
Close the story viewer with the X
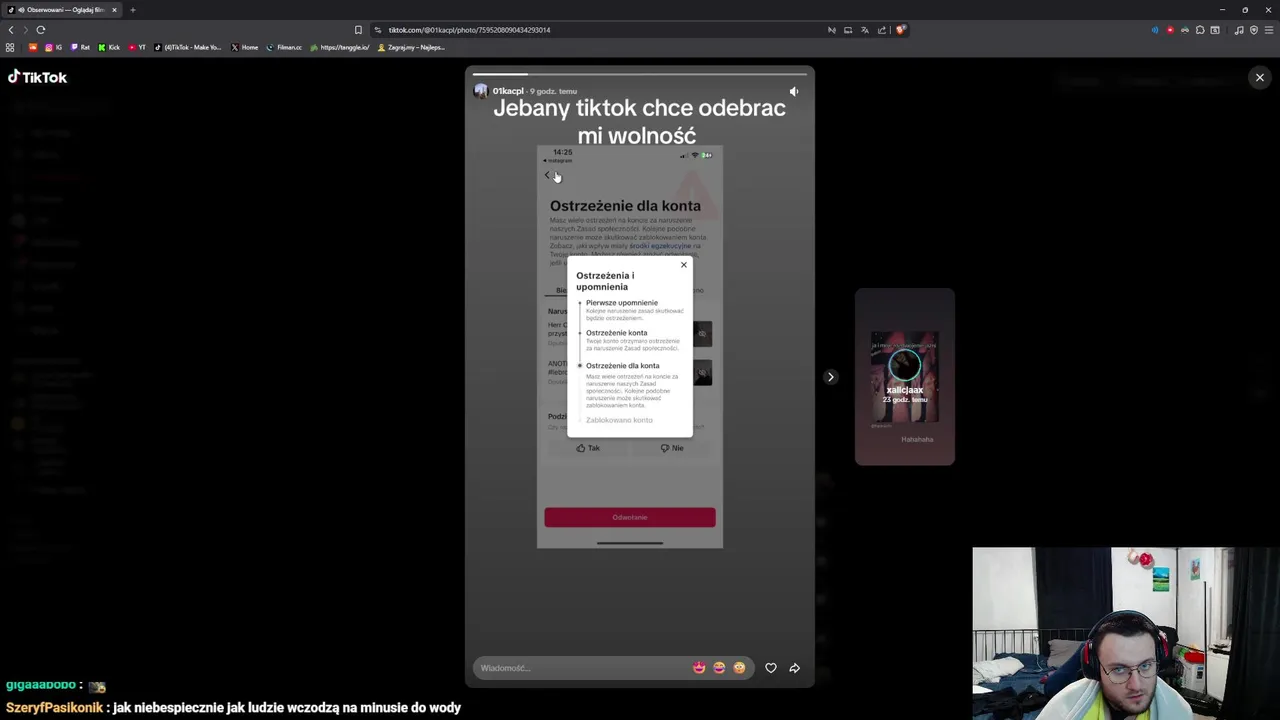coord(1259,77)
